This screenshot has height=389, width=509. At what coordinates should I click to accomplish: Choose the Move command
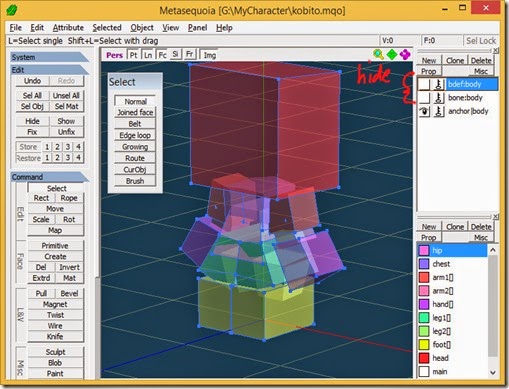(55, 209)
